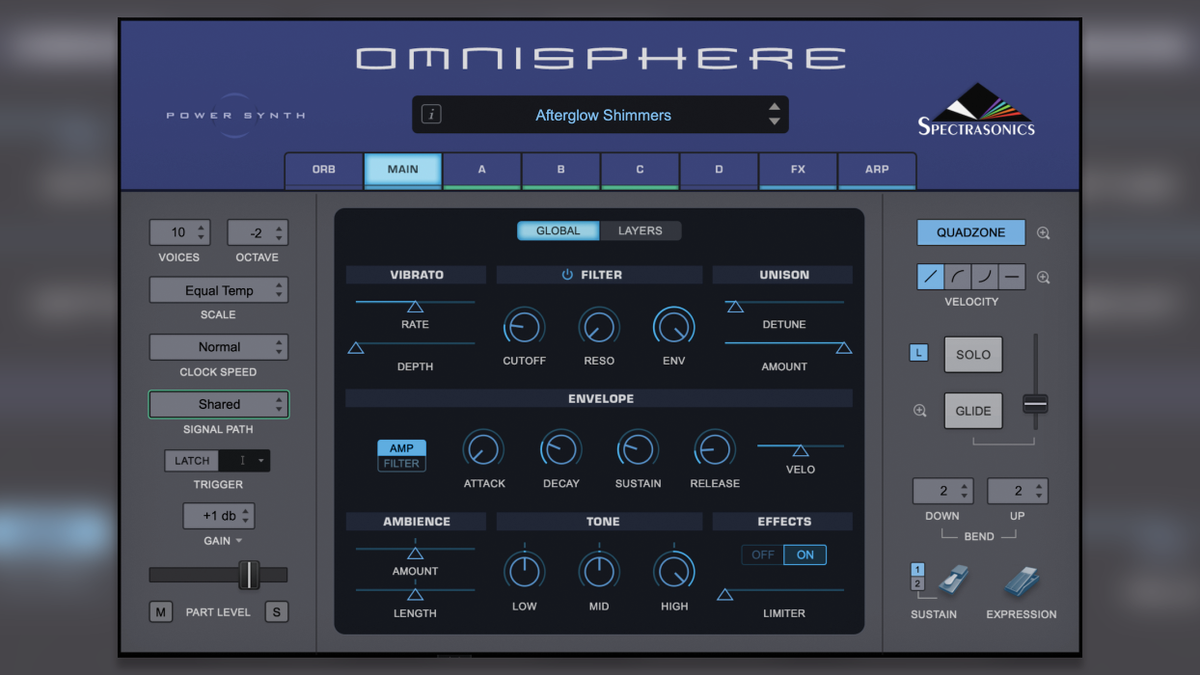Click the magnifier icon next to QUADZONE
The height and width of the screenshot is (675, 1200).
1042,232
